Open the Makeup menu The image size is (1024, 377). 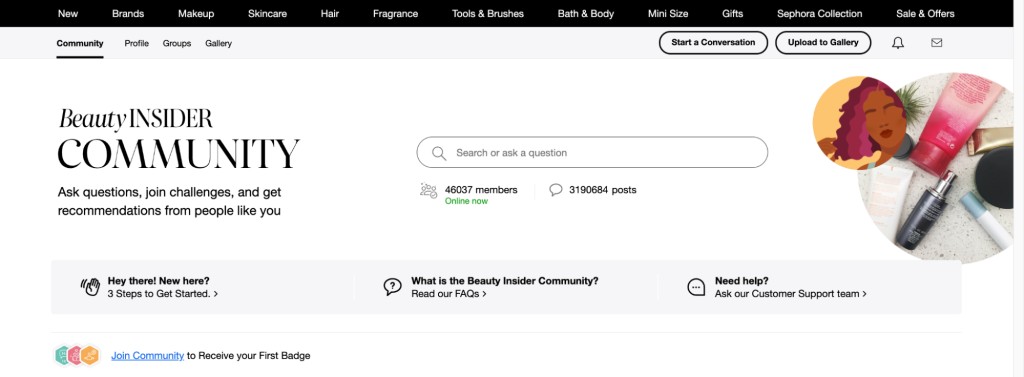pos(196,14)
